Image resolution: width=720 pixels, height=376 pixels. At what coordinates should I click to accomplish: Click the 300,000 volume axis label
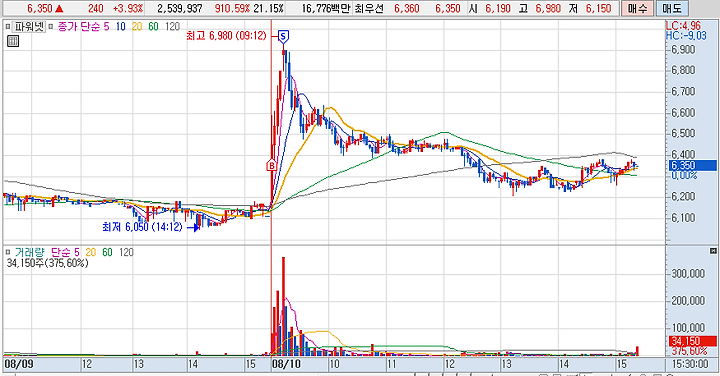point(688,274)
